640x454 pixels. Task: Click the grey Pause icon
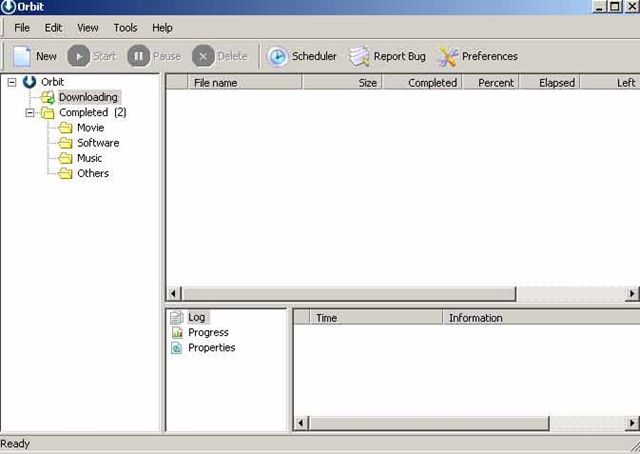point(138,56)
